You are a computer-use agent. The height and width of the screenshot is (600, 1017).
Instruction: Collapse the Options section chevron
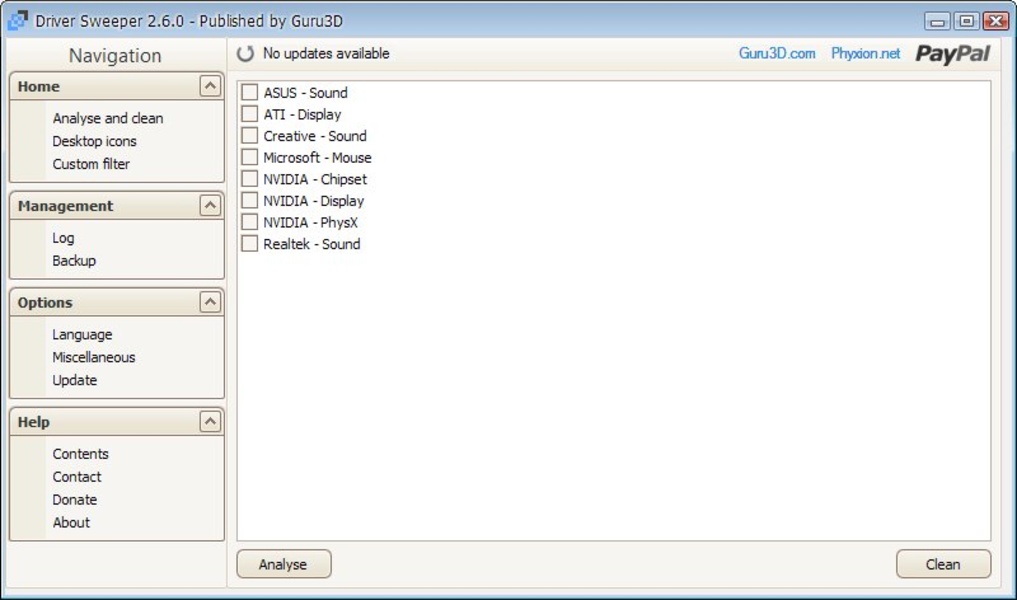(x=210, y=302)
